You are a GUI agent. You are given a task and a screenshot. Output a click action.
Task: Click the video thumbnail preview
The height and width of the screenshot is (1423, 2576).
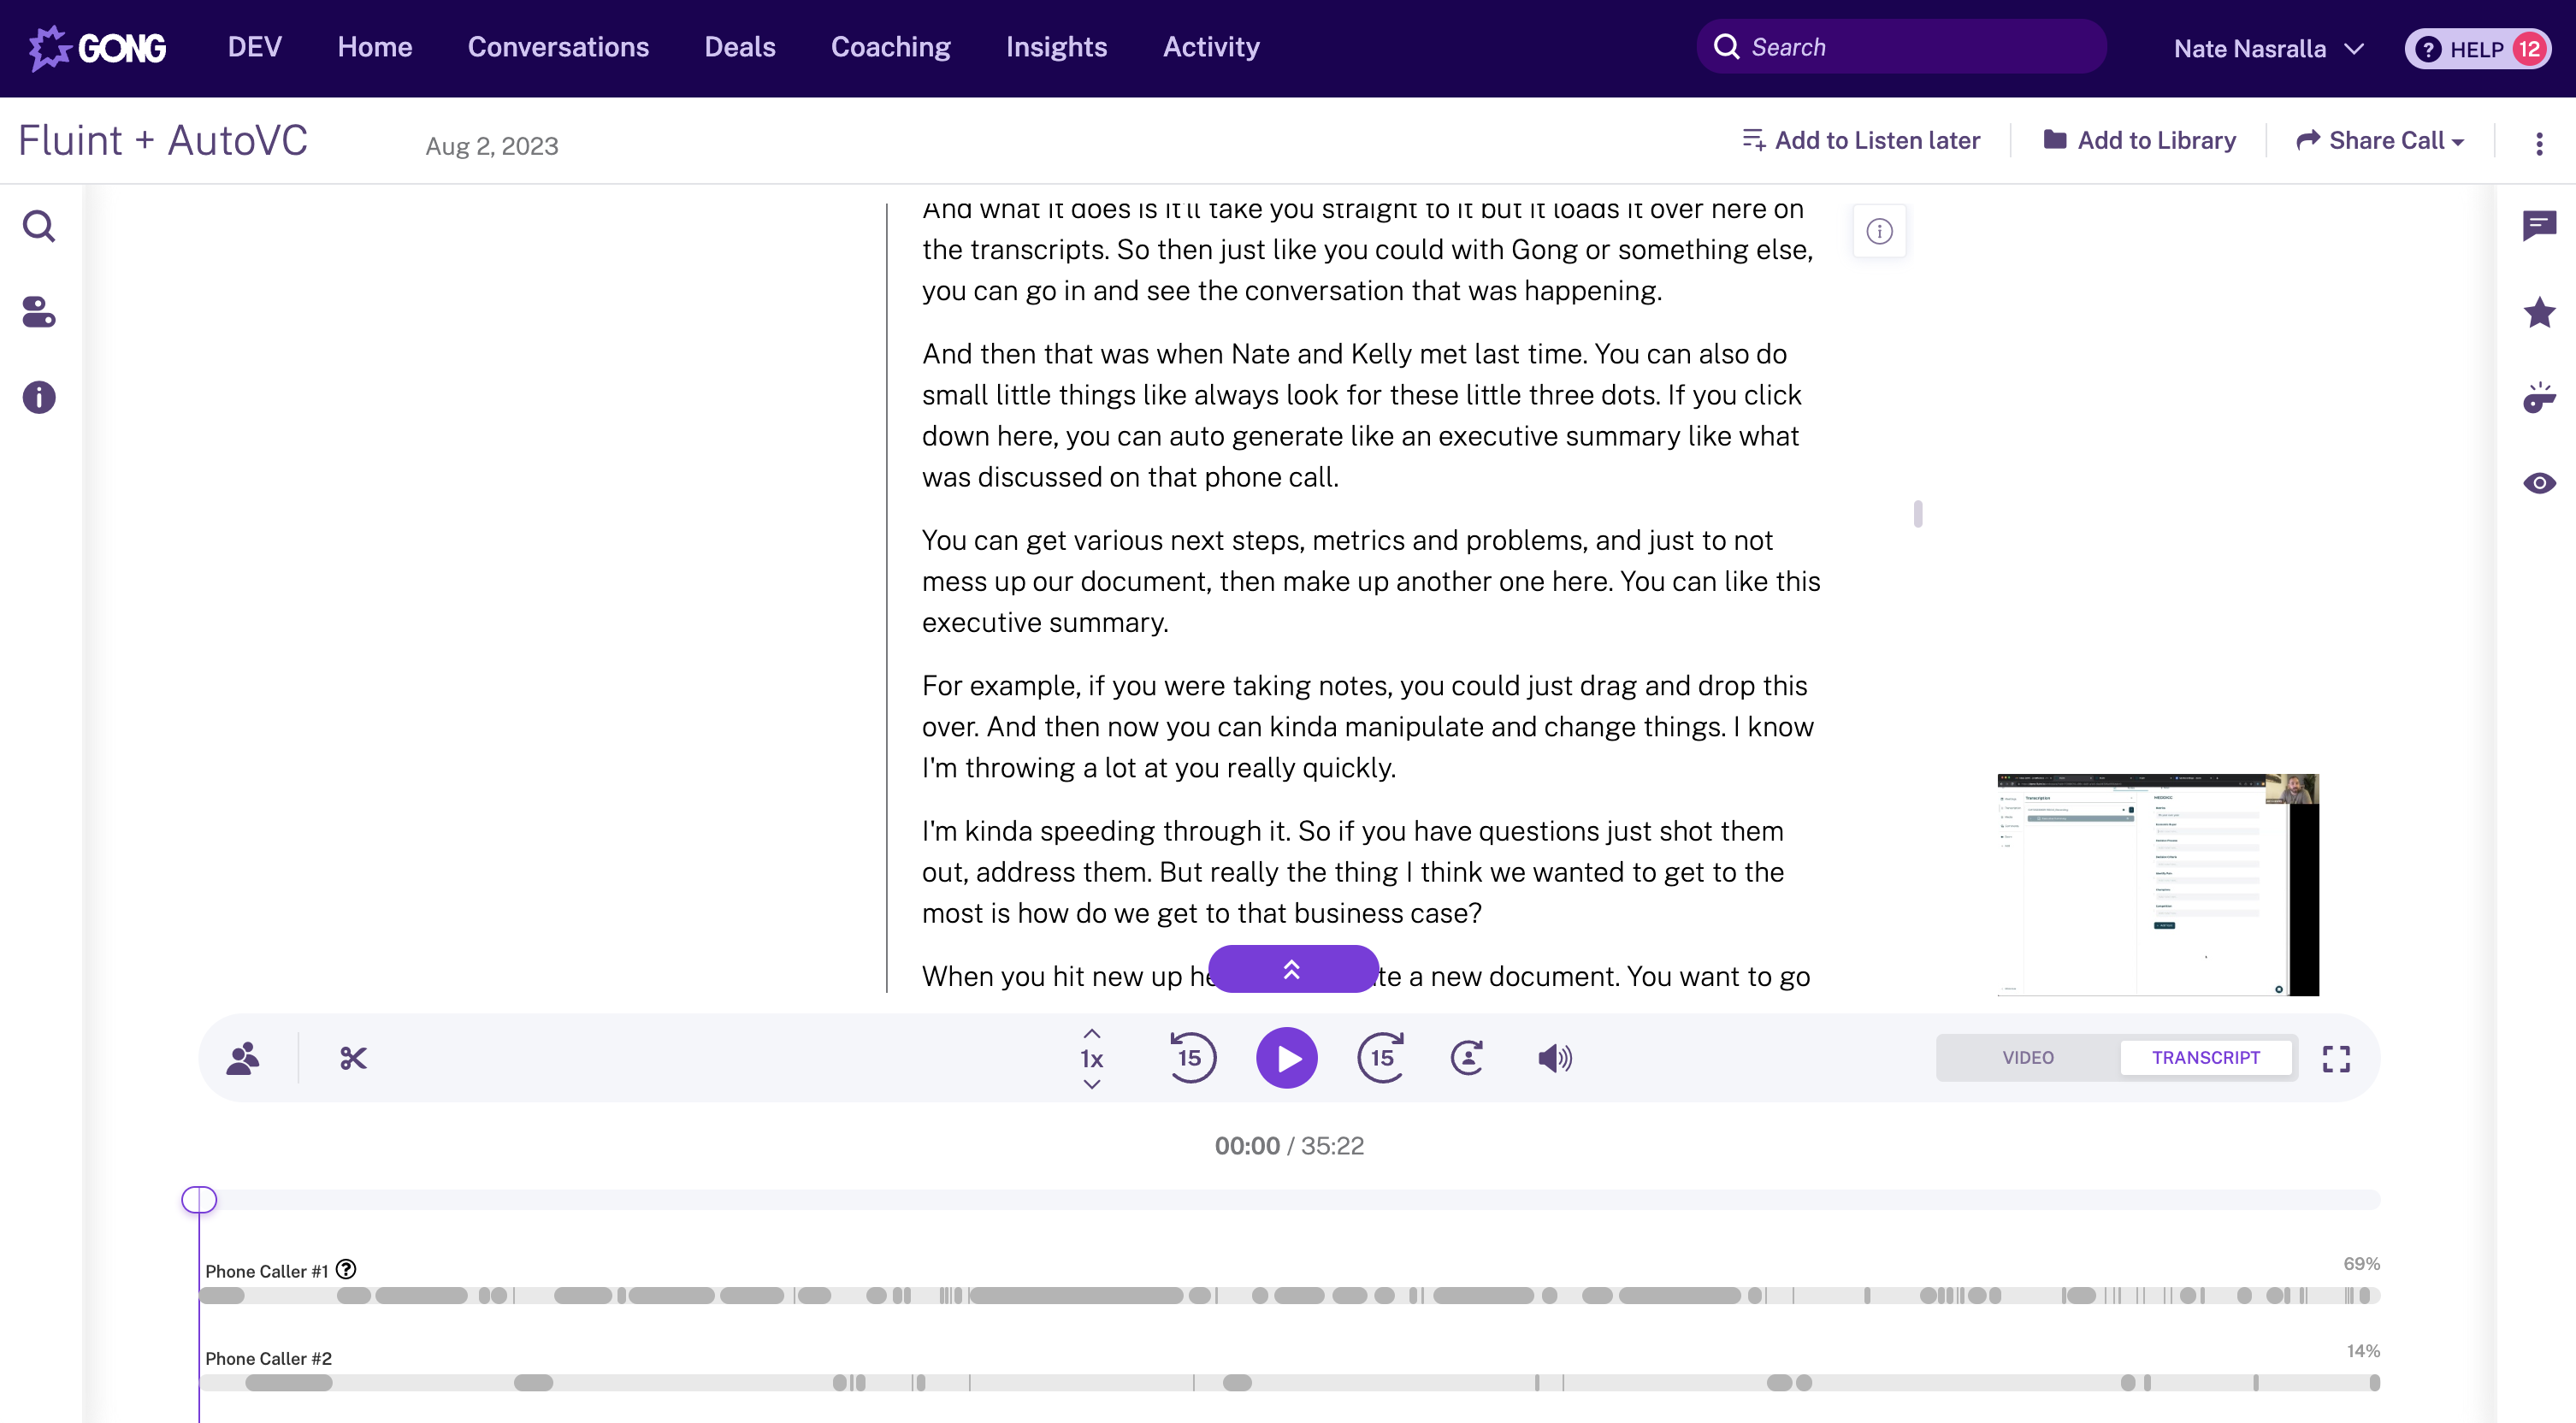2157,884
